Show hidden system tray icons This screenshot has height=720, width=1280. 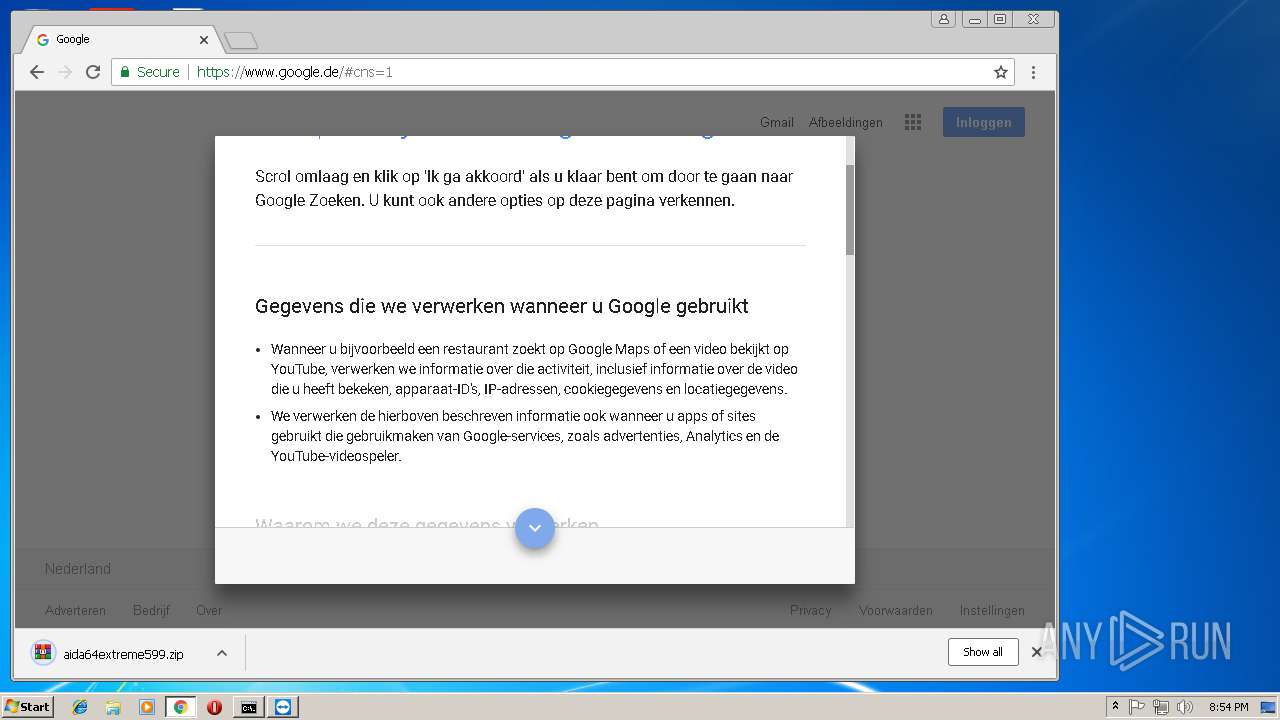pos(1115,706)
